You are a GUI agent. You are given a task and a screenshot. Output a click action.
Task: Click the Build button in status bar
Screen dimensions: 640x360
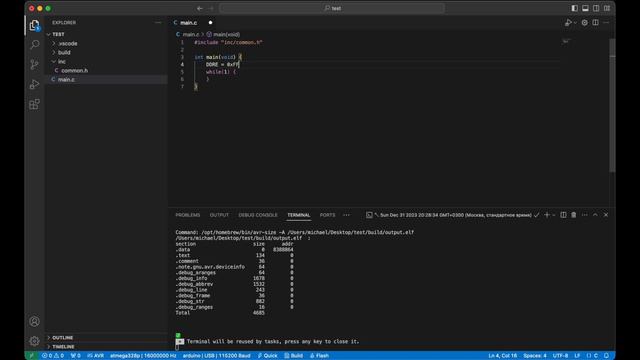pyautogui.click(x=293, y=356)
